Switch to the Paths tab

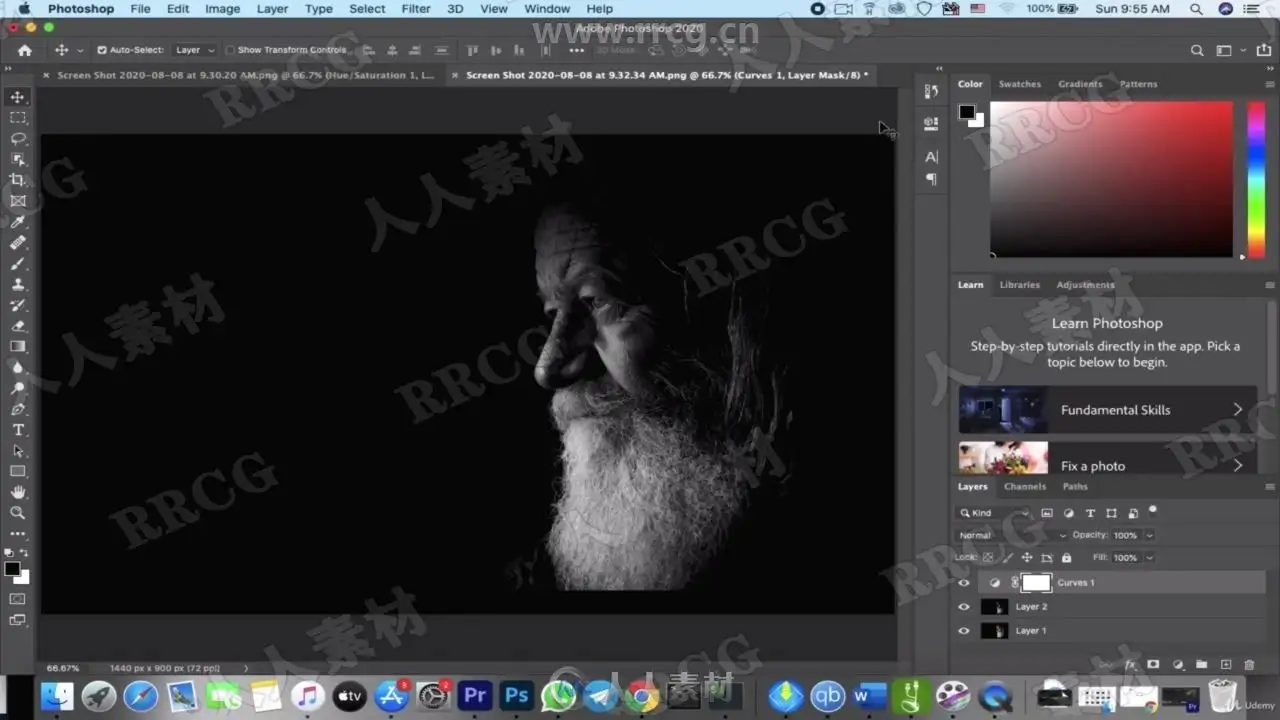pos(1075,487)
